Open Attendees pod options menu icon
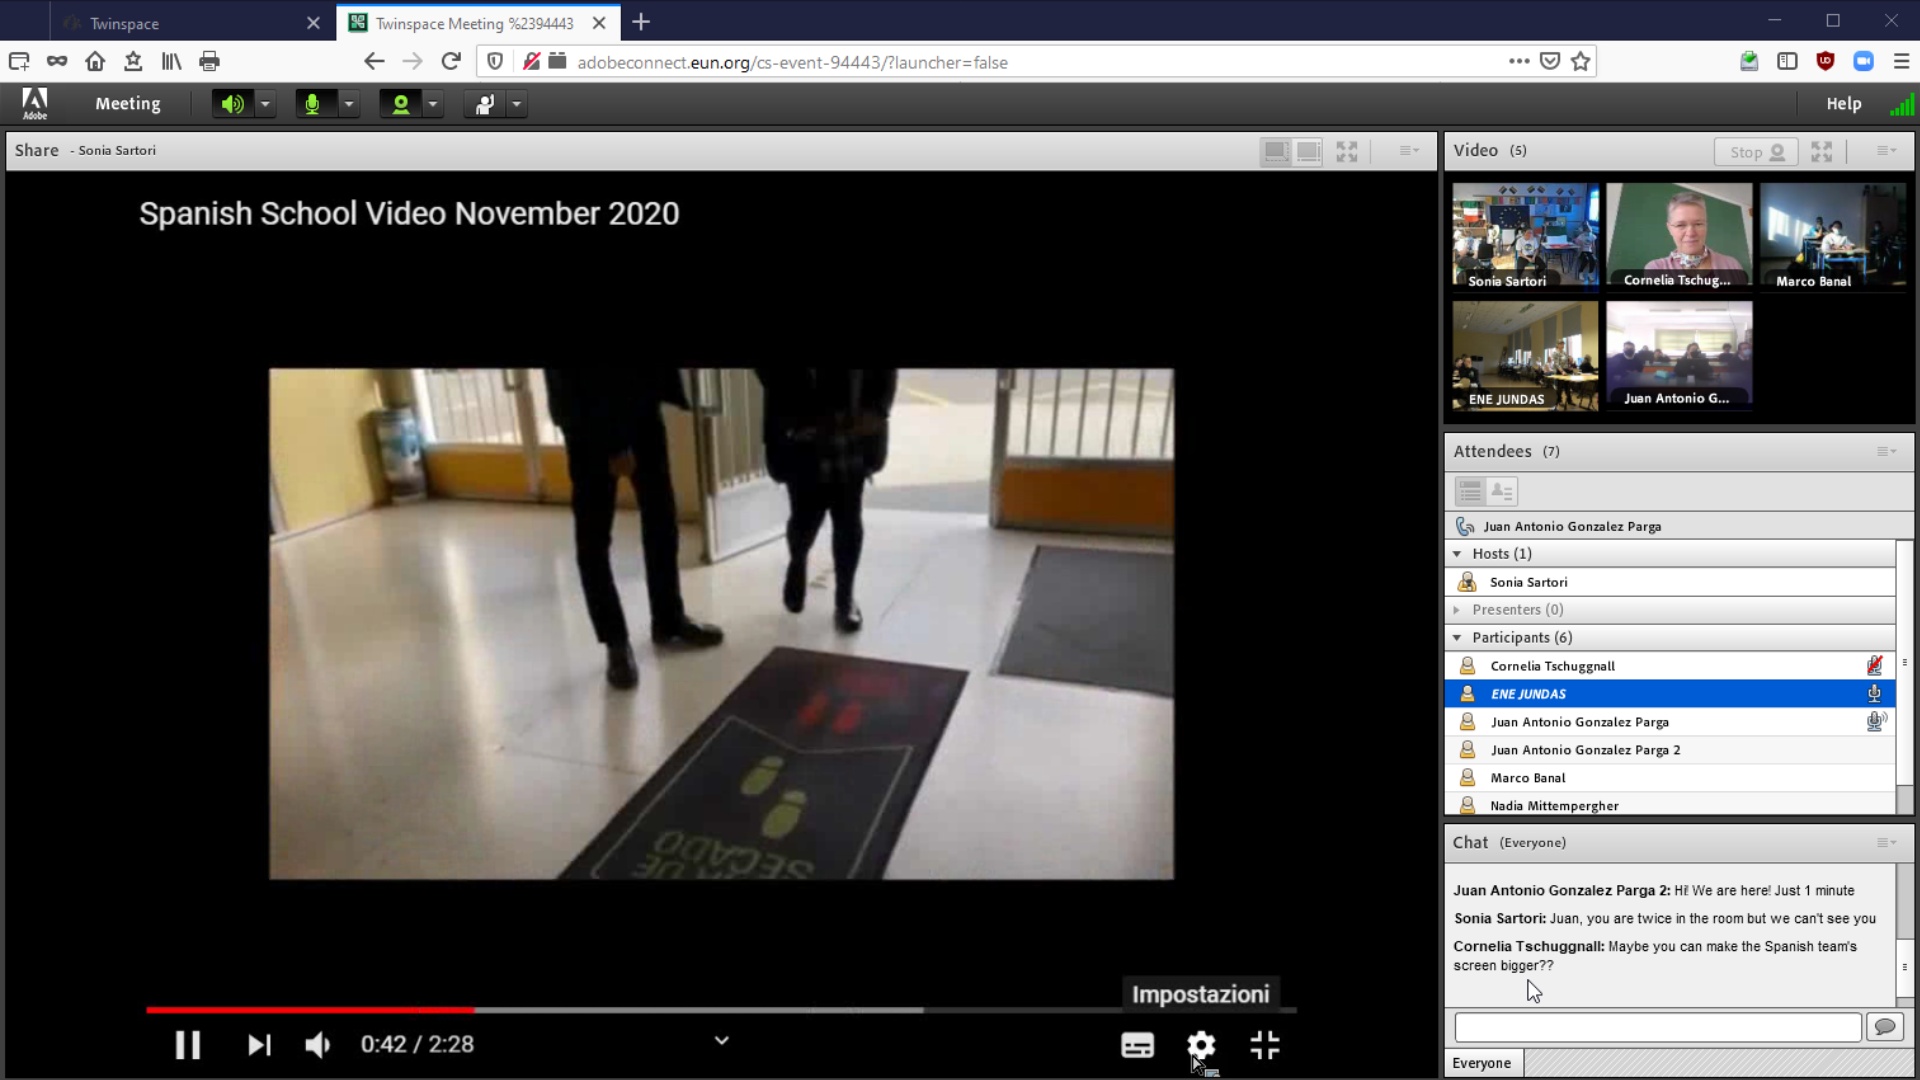 1886,452
